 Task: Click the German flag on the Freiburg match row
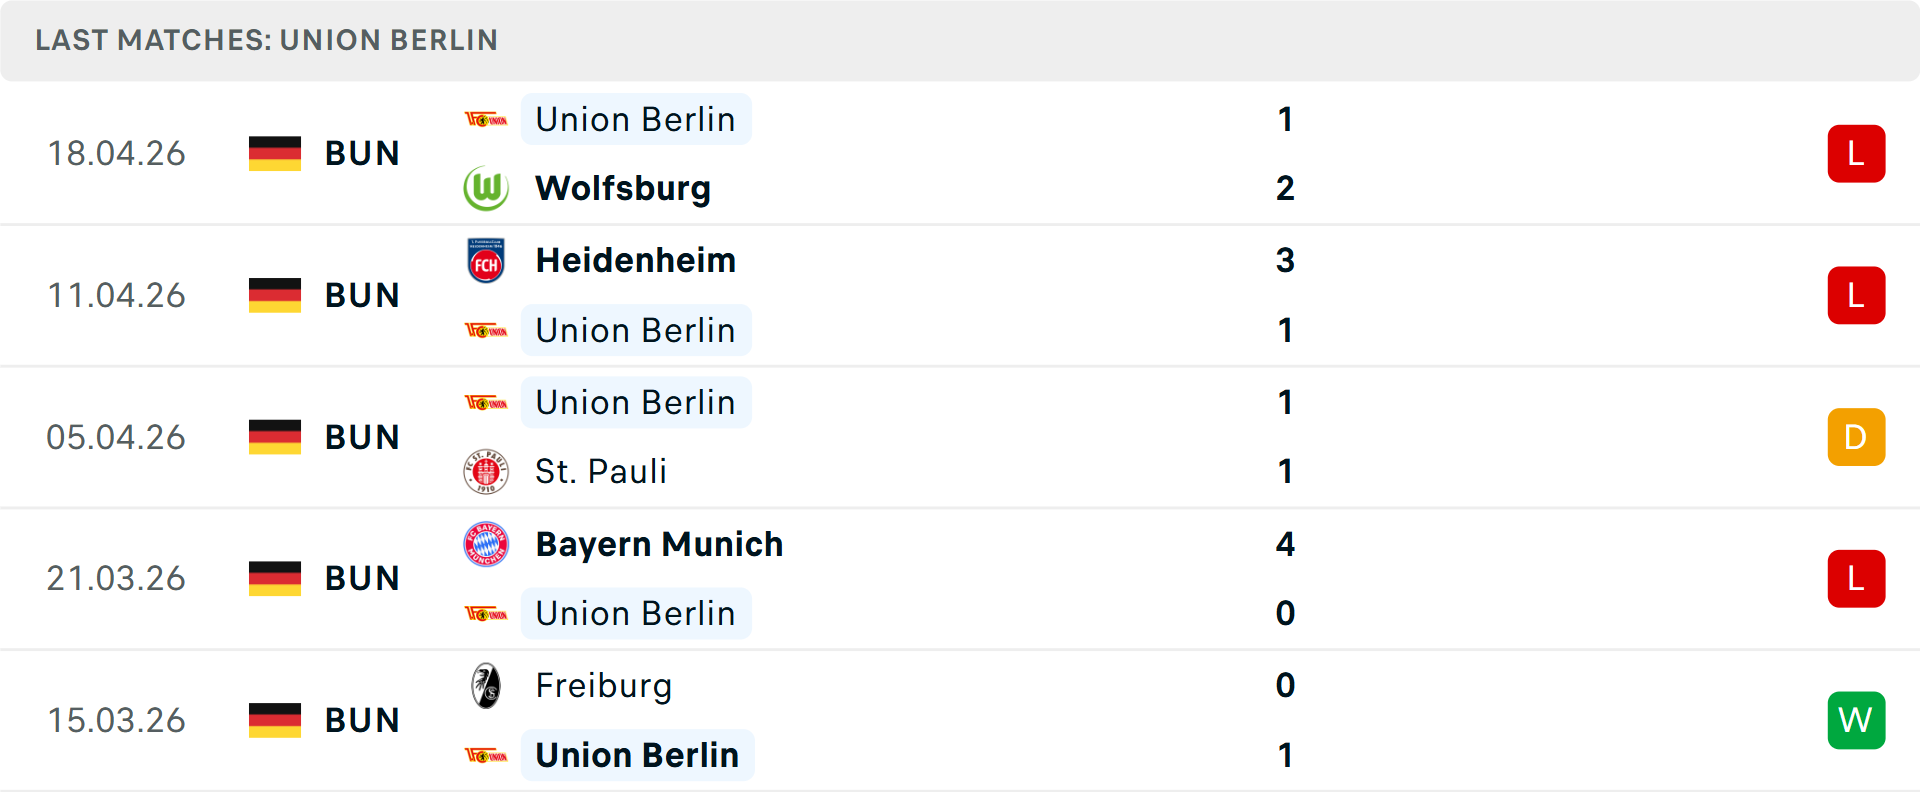275,720
